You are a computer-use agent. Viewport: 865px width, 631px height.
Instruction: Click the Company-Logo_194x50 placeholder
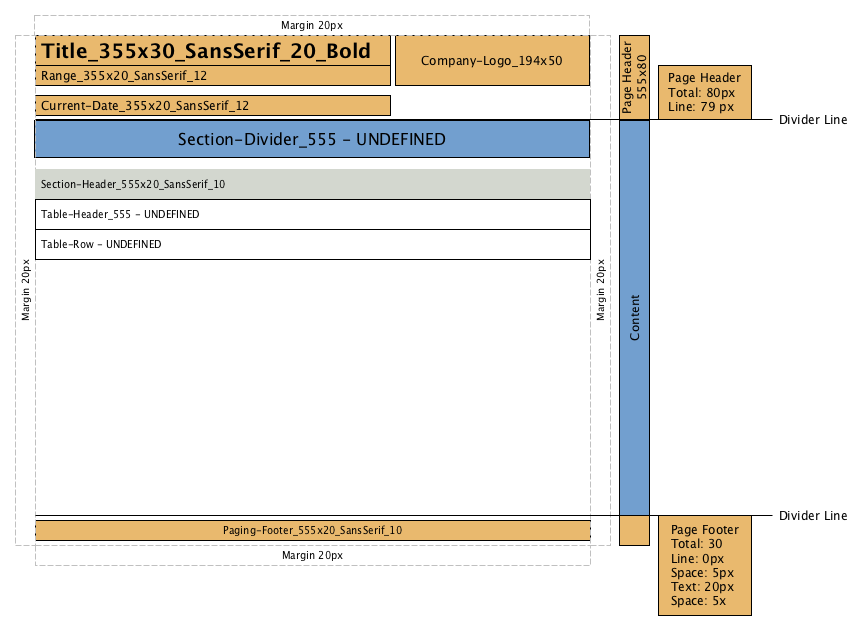[x=492, y=61]
